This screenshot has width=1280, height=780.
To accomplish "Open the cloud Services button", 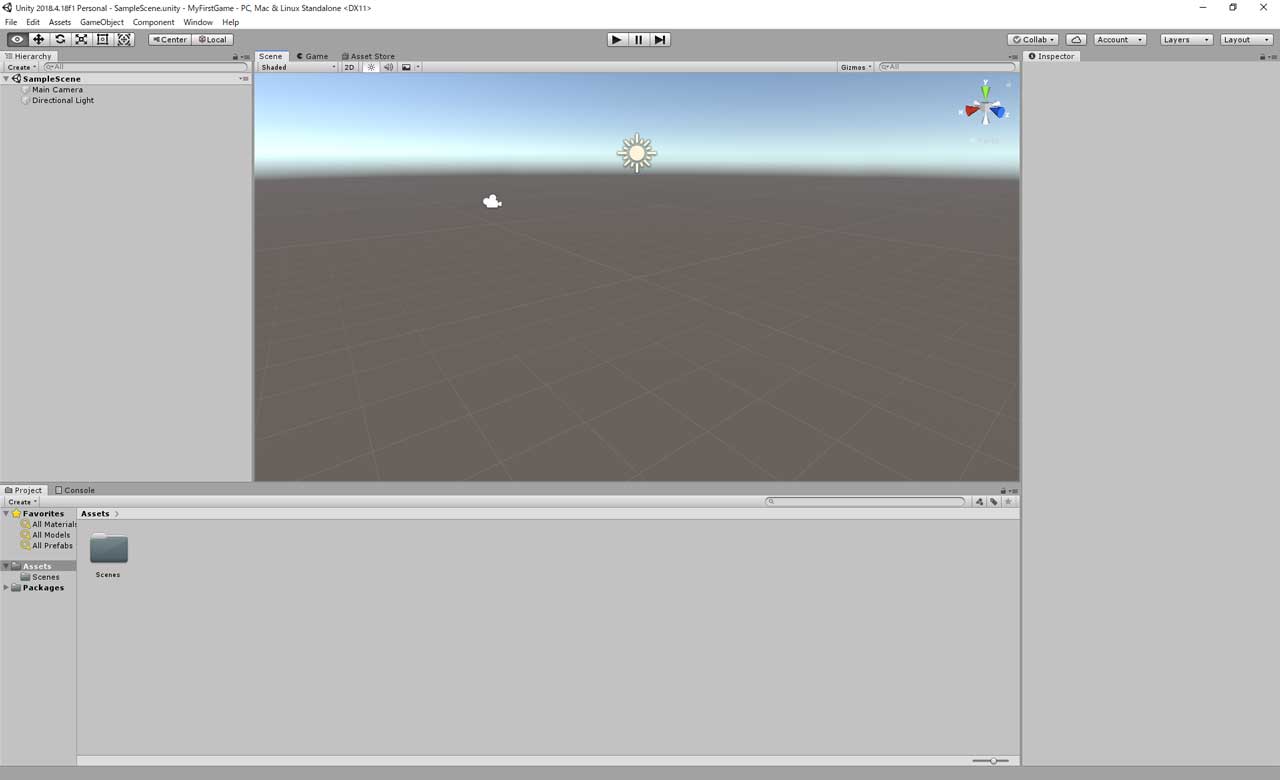I will point(1076,40).
